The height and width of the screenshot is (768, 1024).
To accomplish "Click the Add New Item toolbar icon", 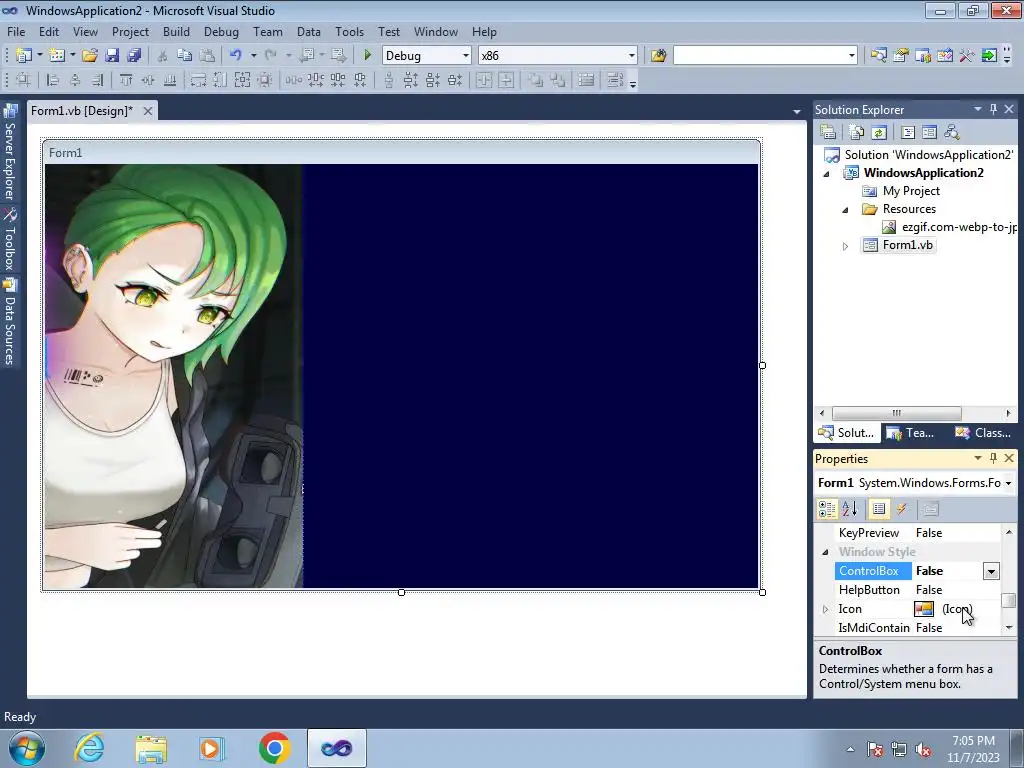I will 56,56.
